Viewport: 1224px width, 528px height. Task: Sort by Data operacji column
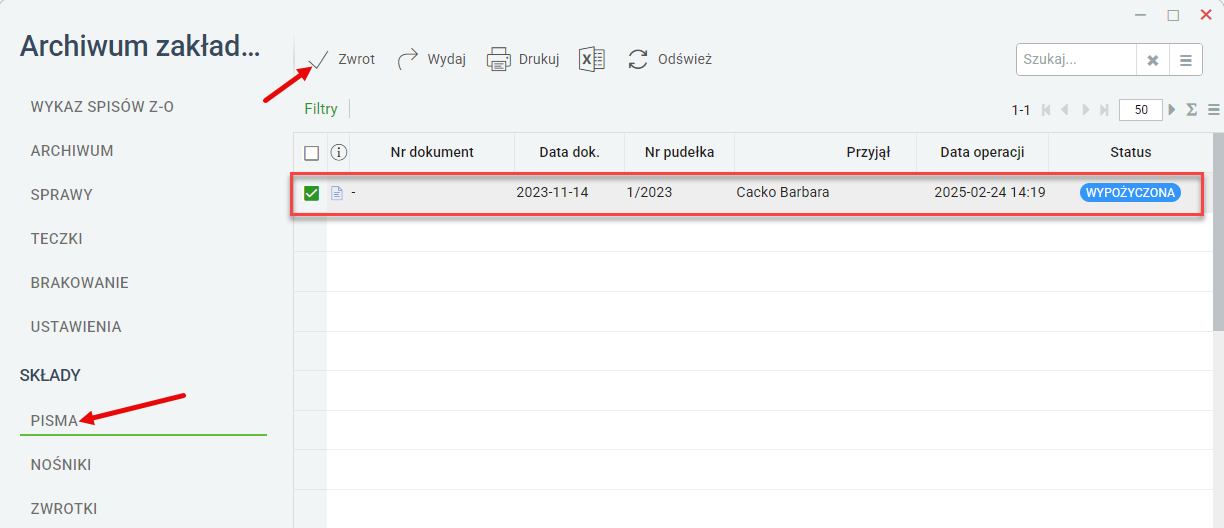pyautogui.click(x=982, y=153)
